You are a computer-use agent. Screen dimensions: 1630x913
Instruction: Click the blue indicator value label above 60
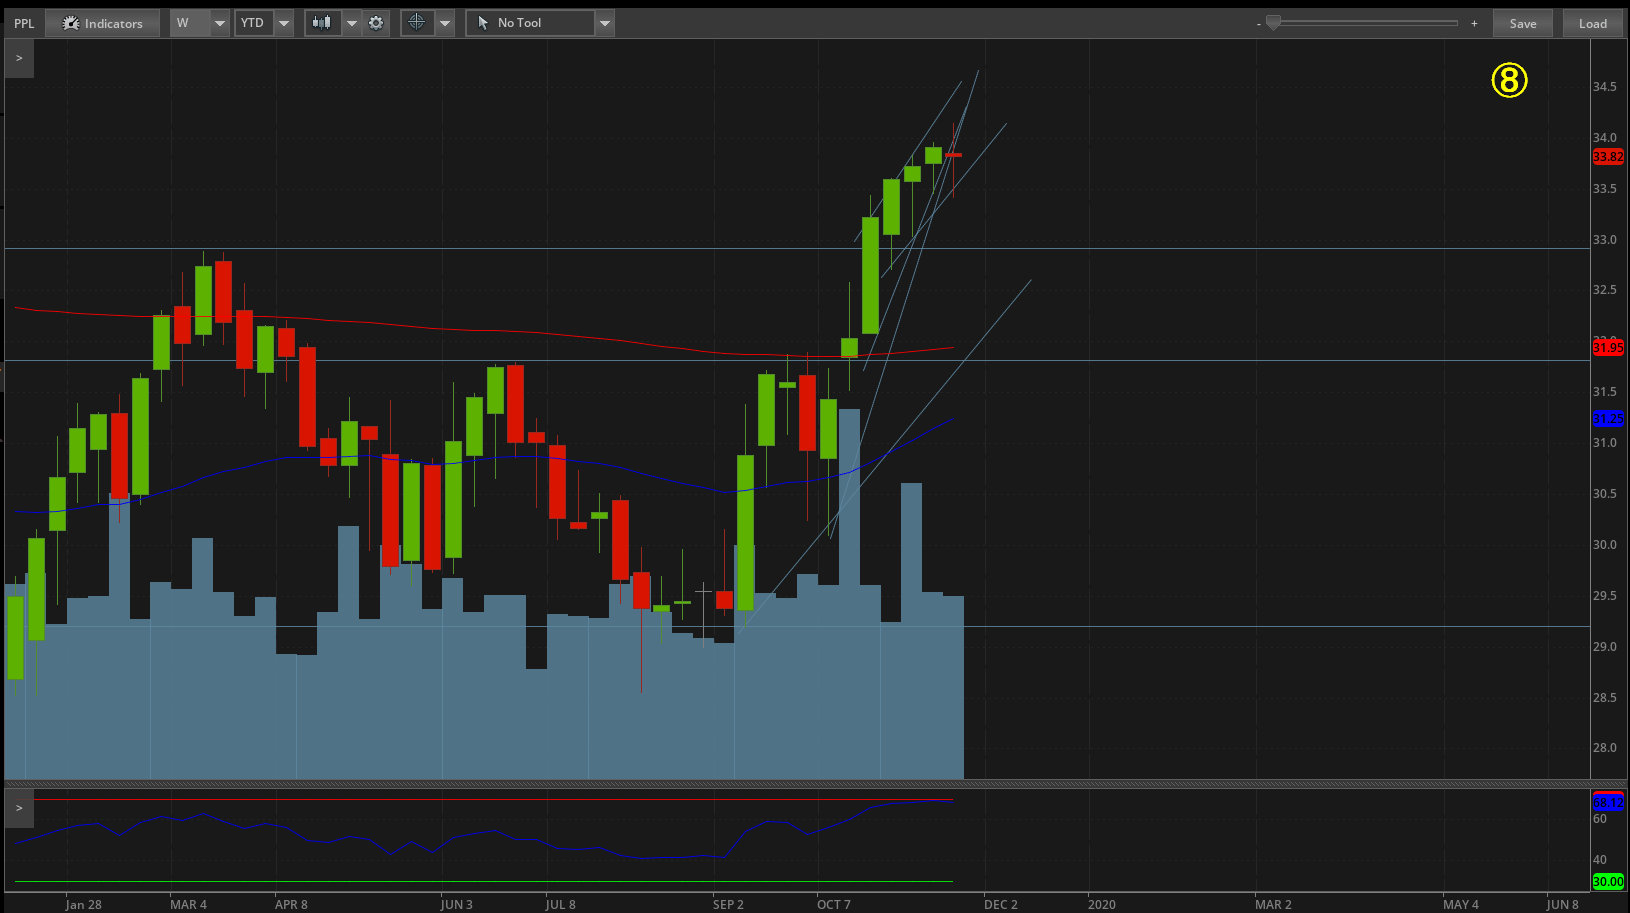click(x=1608, y=802)
